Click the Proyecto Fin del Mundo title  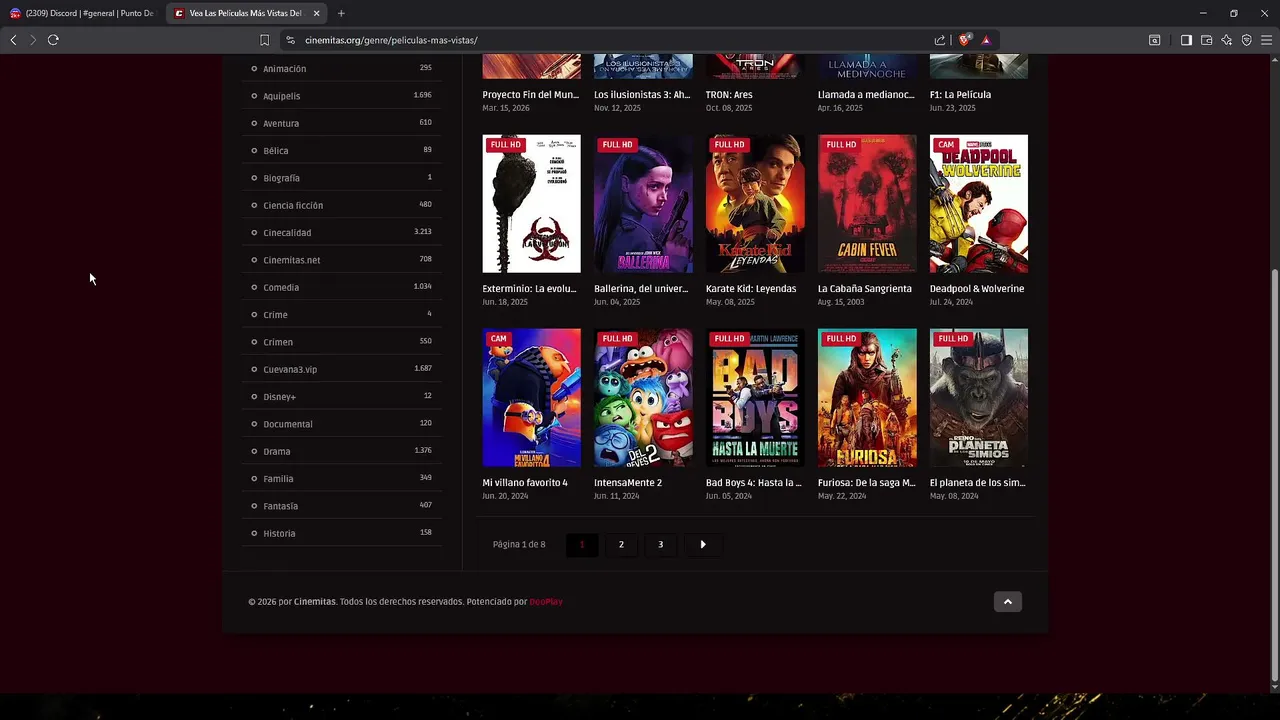531,95
